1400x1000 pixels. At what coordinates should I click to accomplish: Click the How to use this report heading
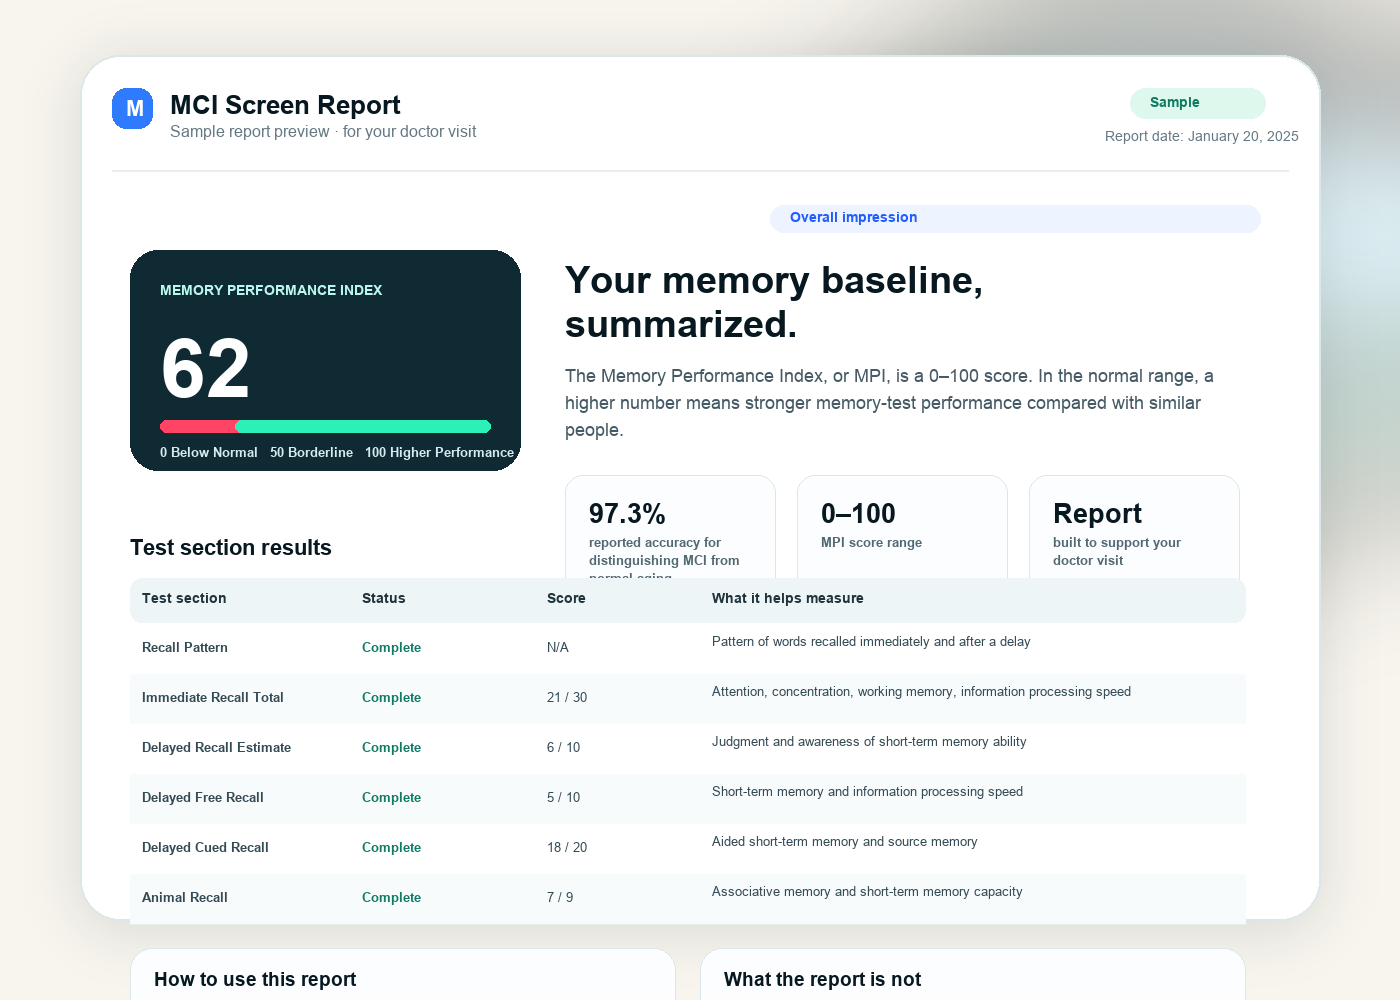point(255,979)
